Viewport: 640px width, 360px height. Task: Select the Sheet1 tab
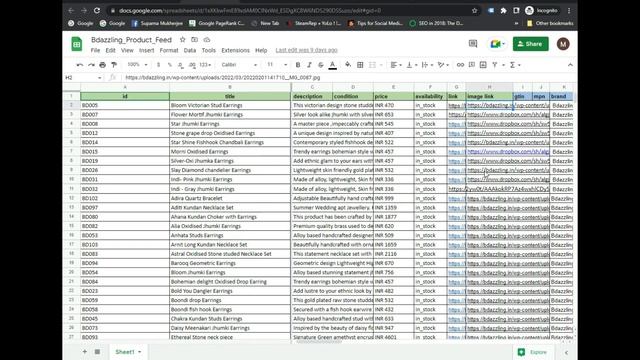[128, 352]
